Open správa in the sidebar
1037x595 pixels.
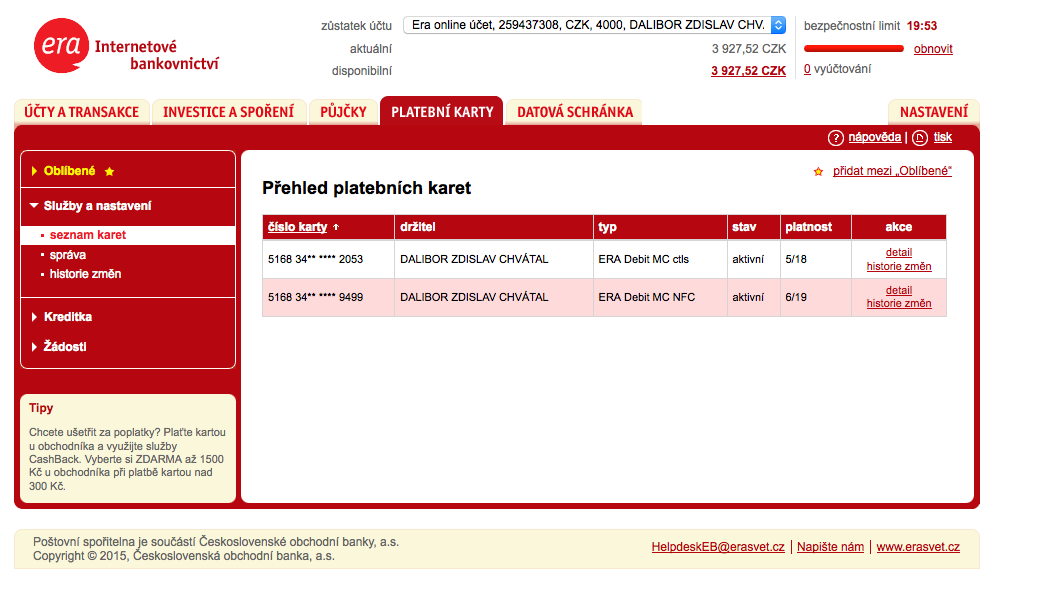tap(67, 255)
